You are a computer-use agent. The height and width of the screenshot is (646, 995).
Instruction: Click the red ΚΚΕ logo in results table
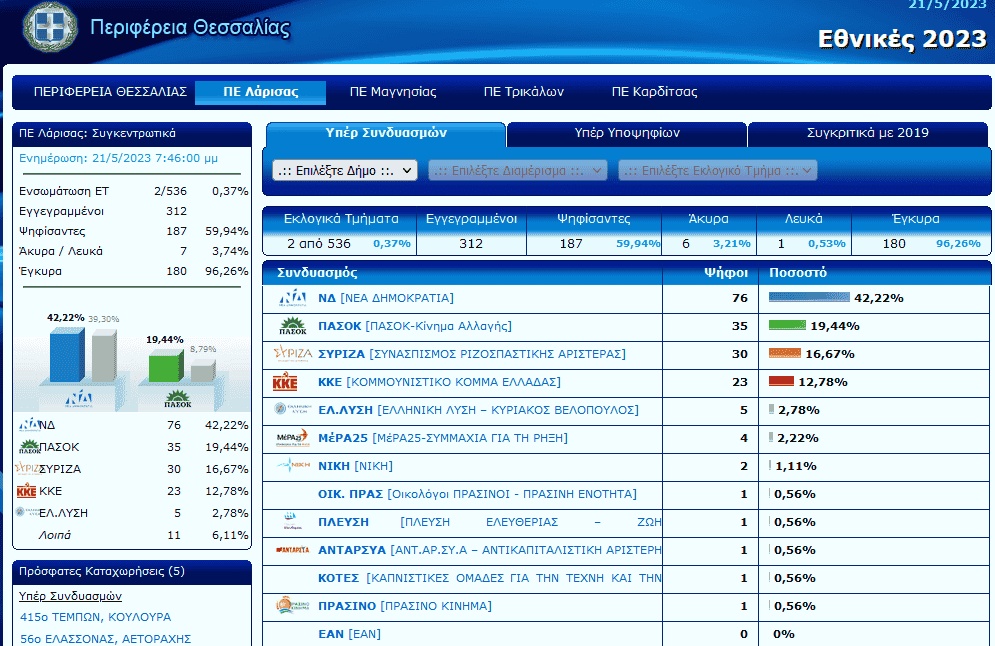285,382
